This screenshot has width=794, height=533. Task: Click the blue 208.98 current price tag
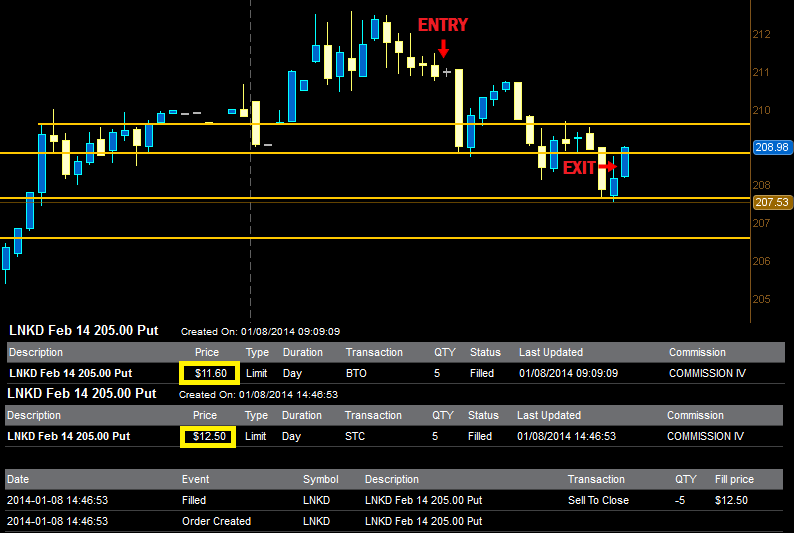pos(772,147)
